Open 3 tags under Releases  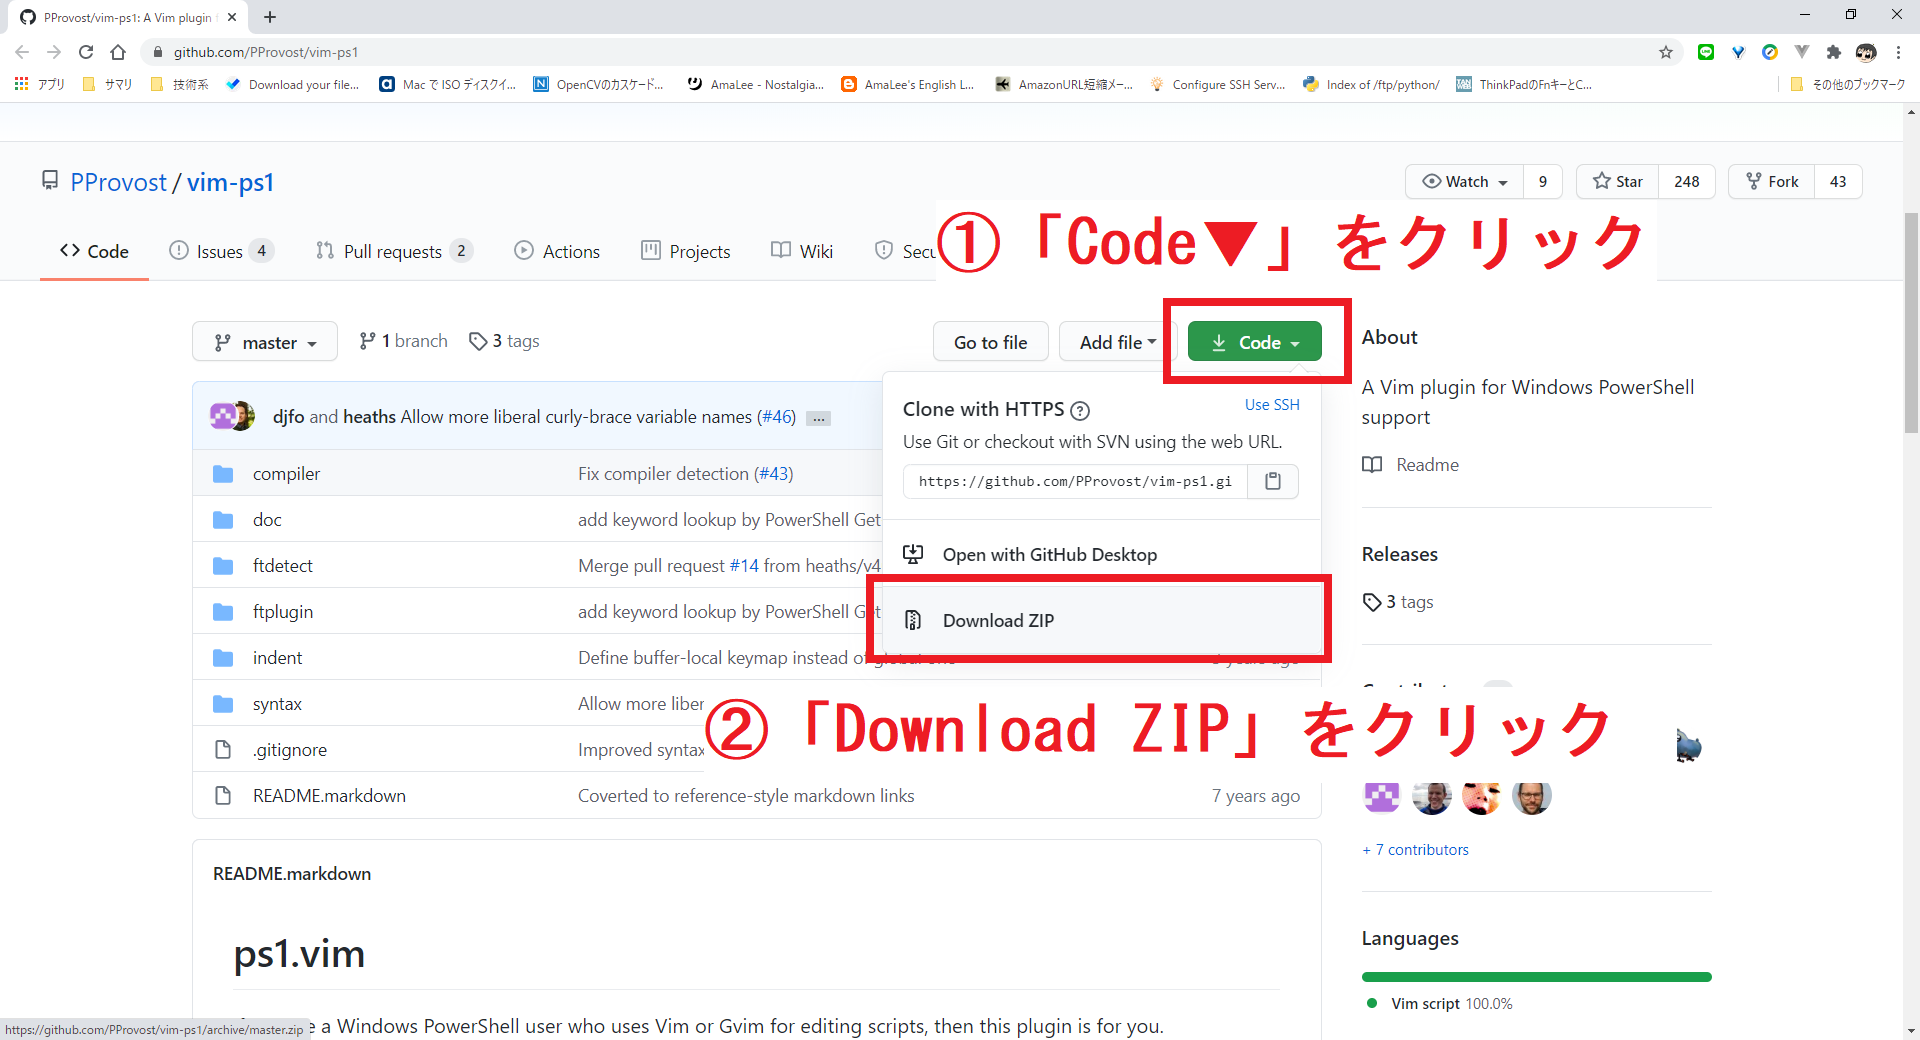coord(1398,602)
